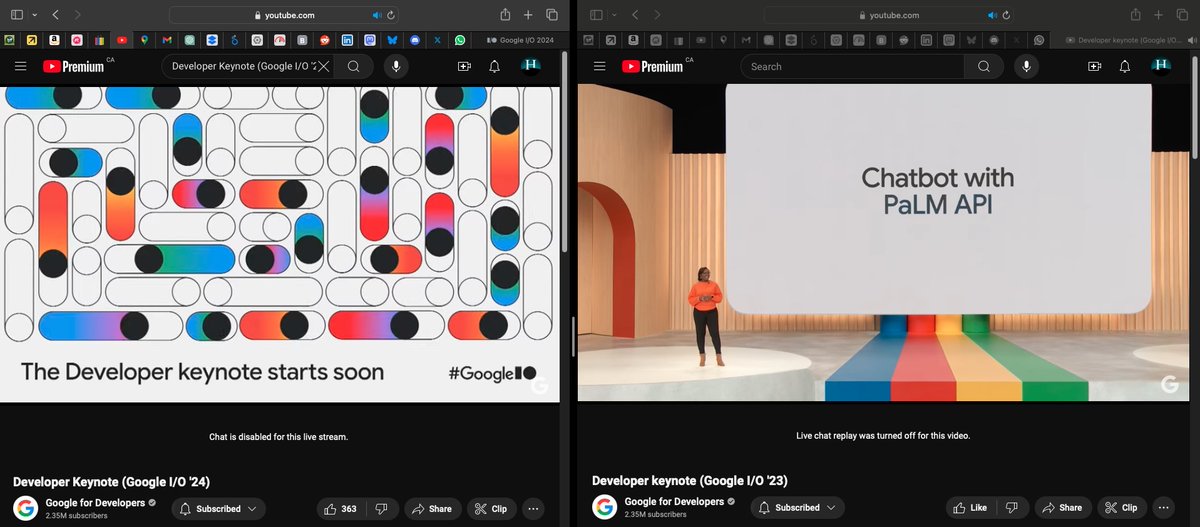
Task: Switch to Google Maps pinned tab in left window
Action: [x=145, y=40]
